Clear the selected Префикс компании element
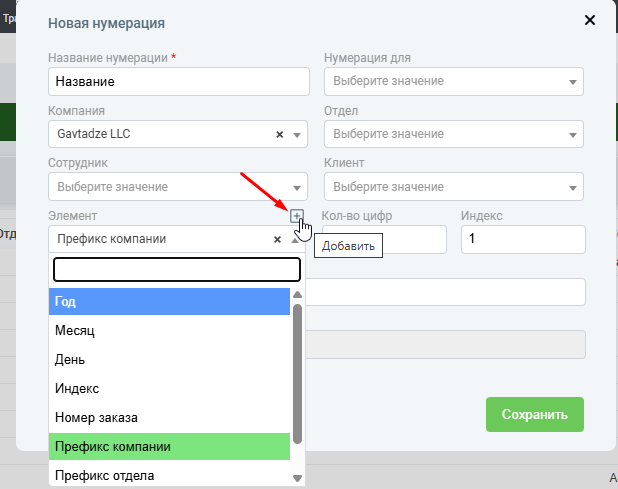Viewport: 618px width, 489px height. [x=277, y=239]
